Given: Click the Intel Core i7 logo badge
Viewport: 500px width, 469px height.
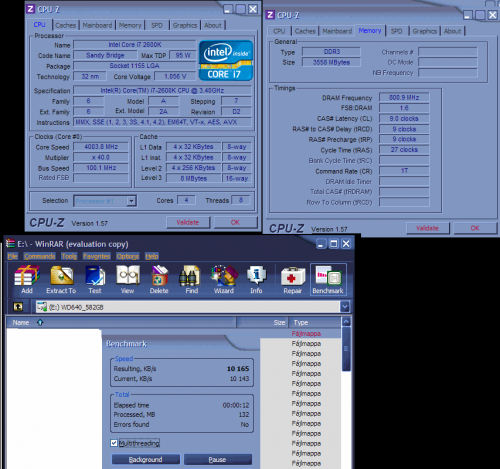Looking at the screenshot, I should pos(226,61).
